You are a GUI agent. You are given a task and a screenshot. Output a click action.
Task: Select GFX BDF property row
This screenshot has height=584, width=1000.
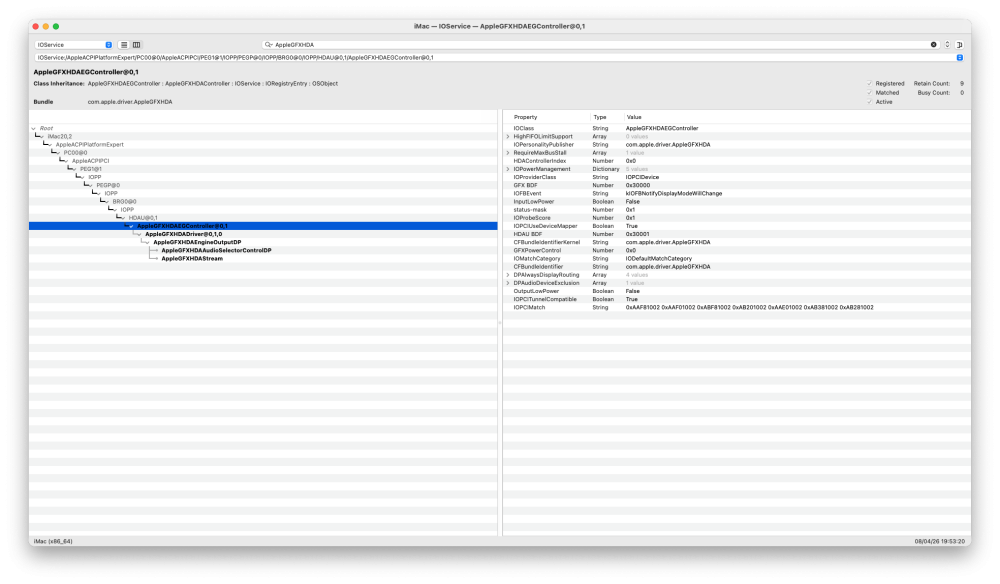pyautogui.click(x=737, y=186)
